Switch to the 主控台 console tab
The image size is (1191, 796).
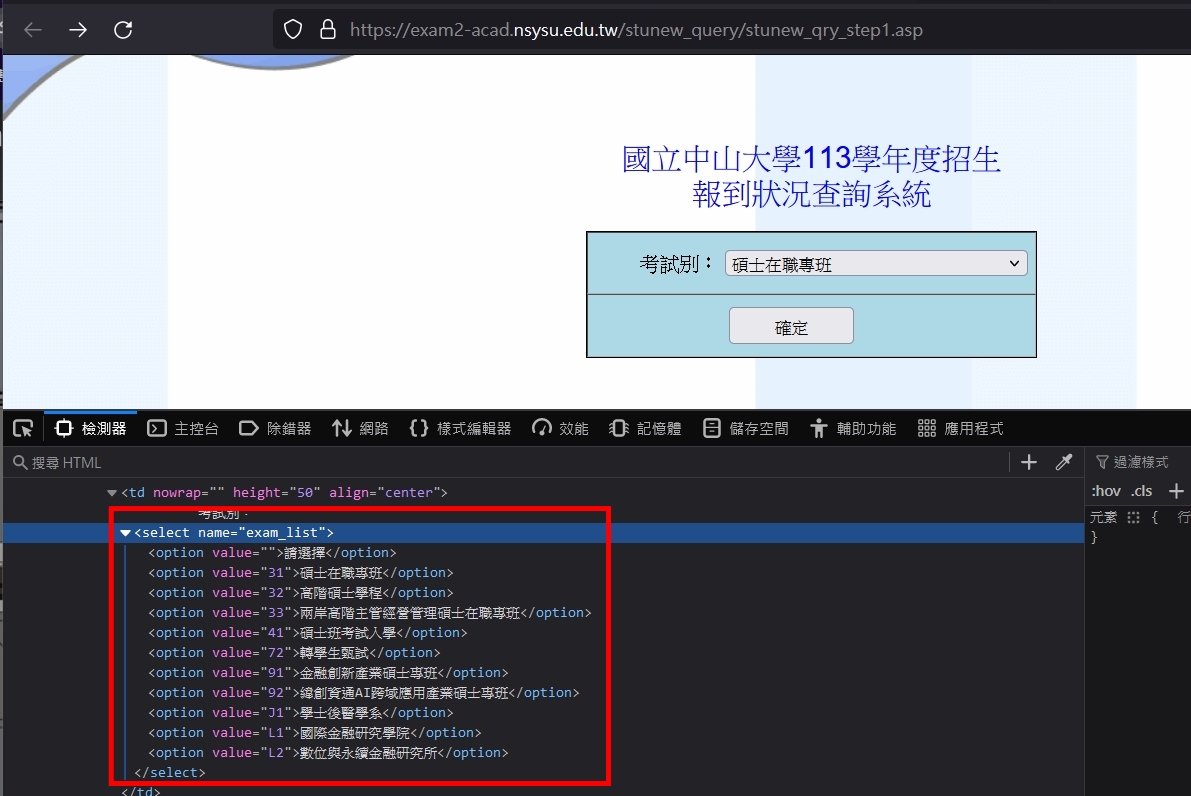click(x=183, y=429)
